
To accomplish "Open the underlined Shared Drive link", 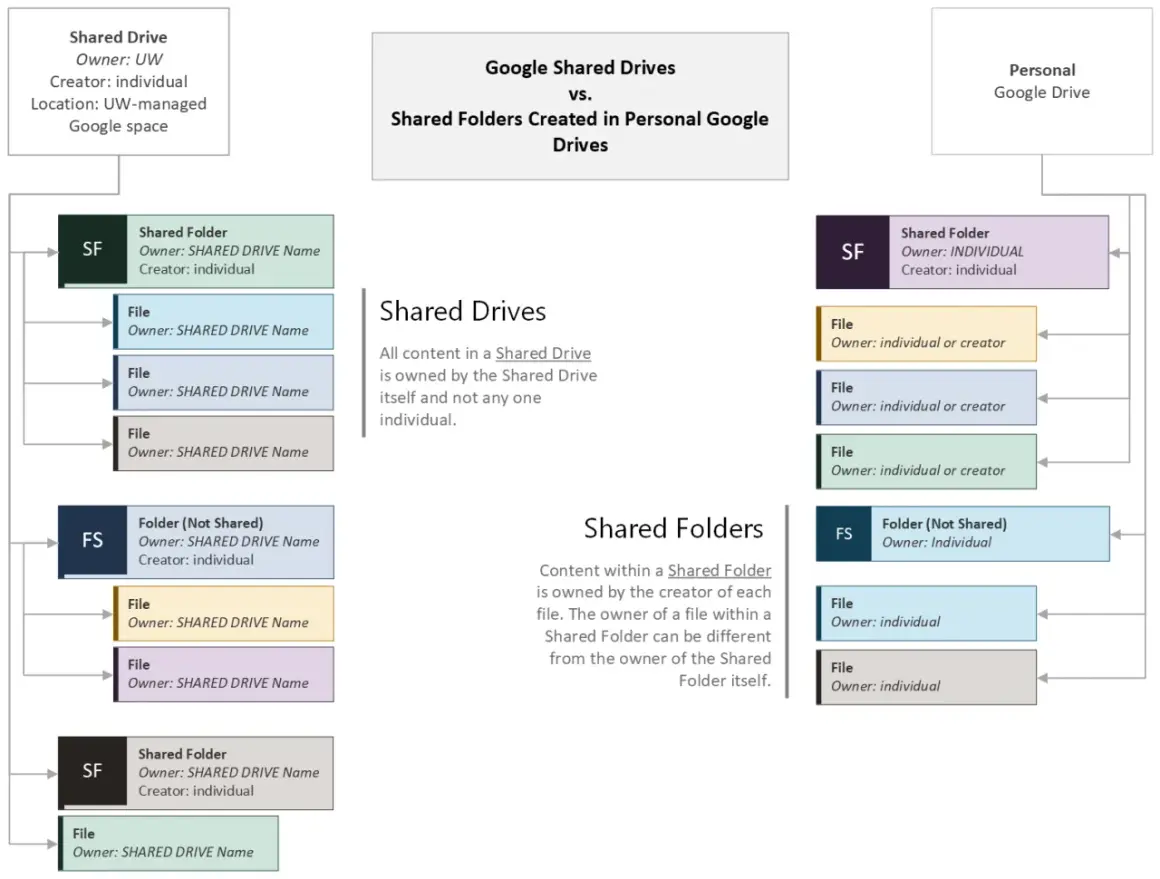I will pyautogui.click(x=543, y=353).
